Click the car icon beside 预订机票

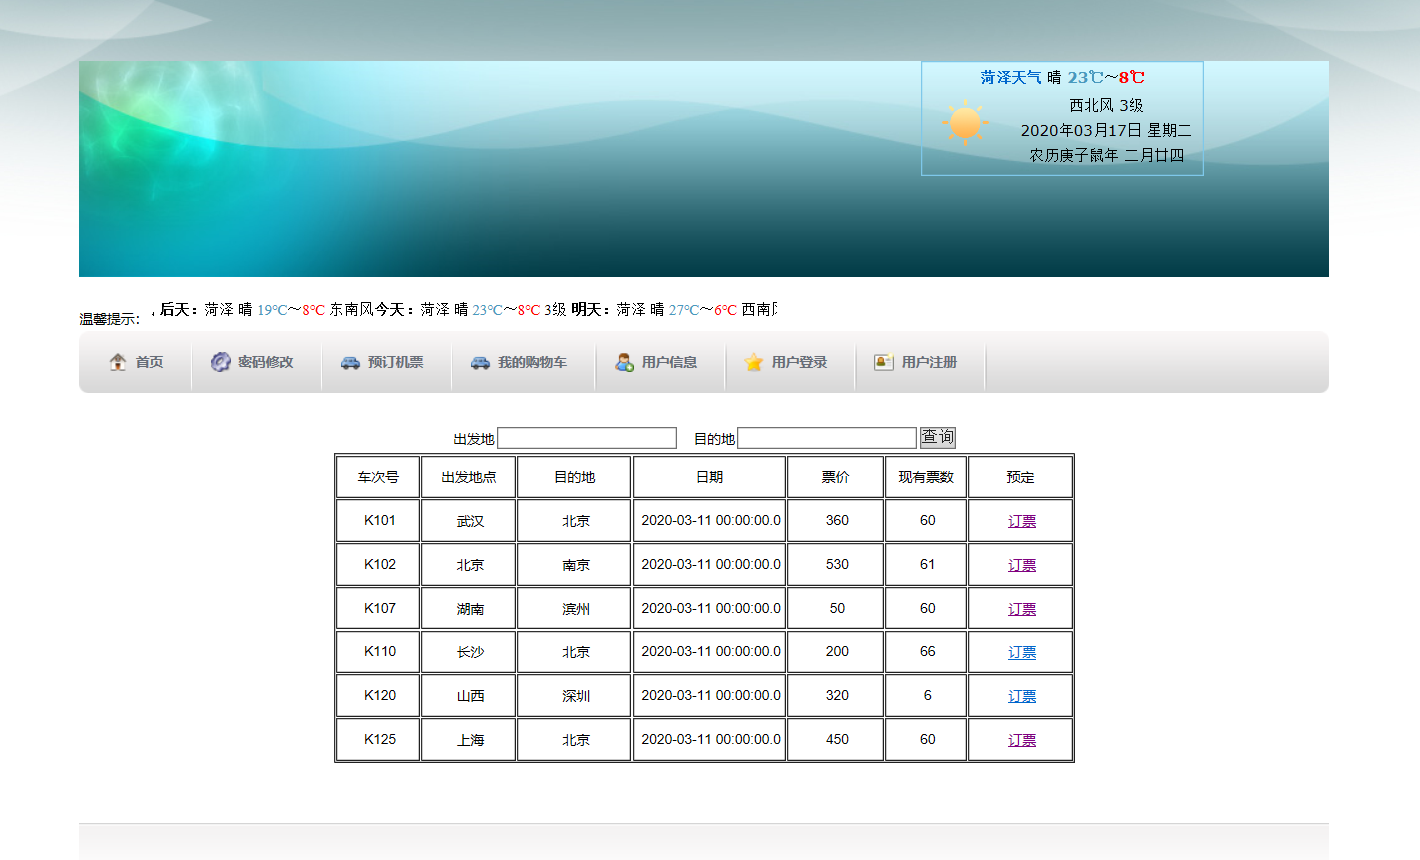[350, 362]
